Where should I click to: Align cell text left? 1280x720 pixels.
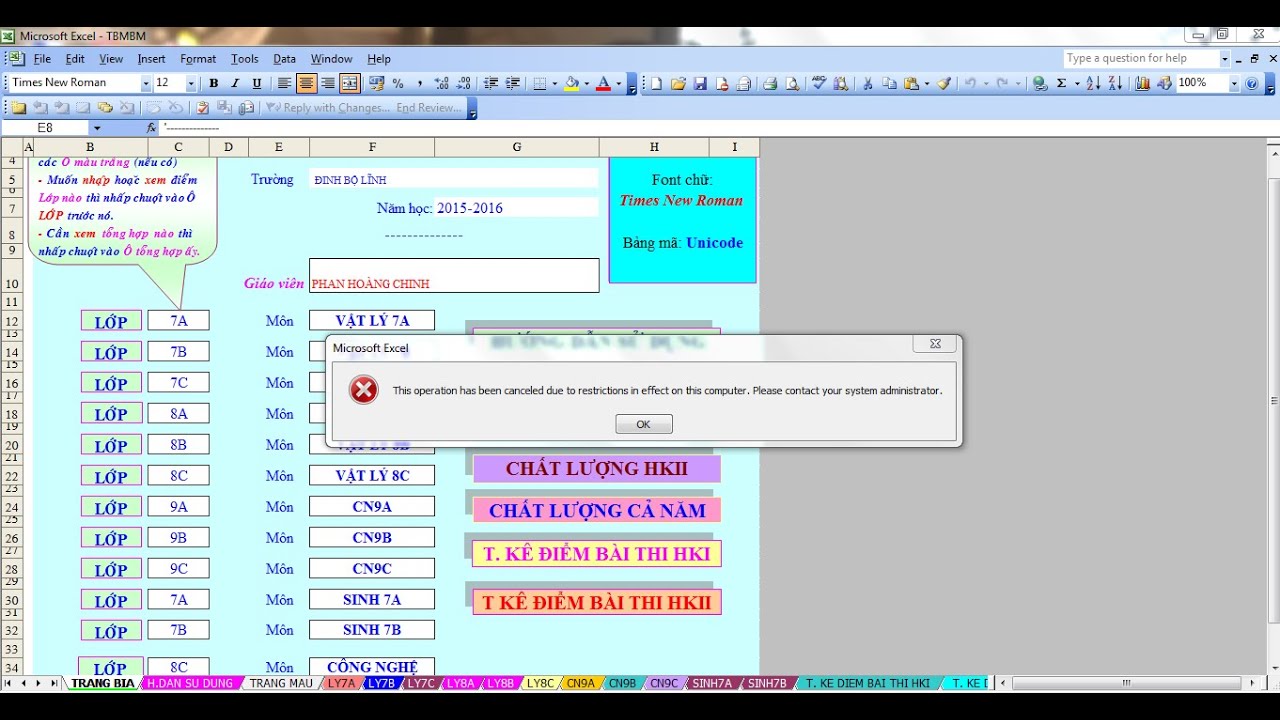click(x=284, y=83)
